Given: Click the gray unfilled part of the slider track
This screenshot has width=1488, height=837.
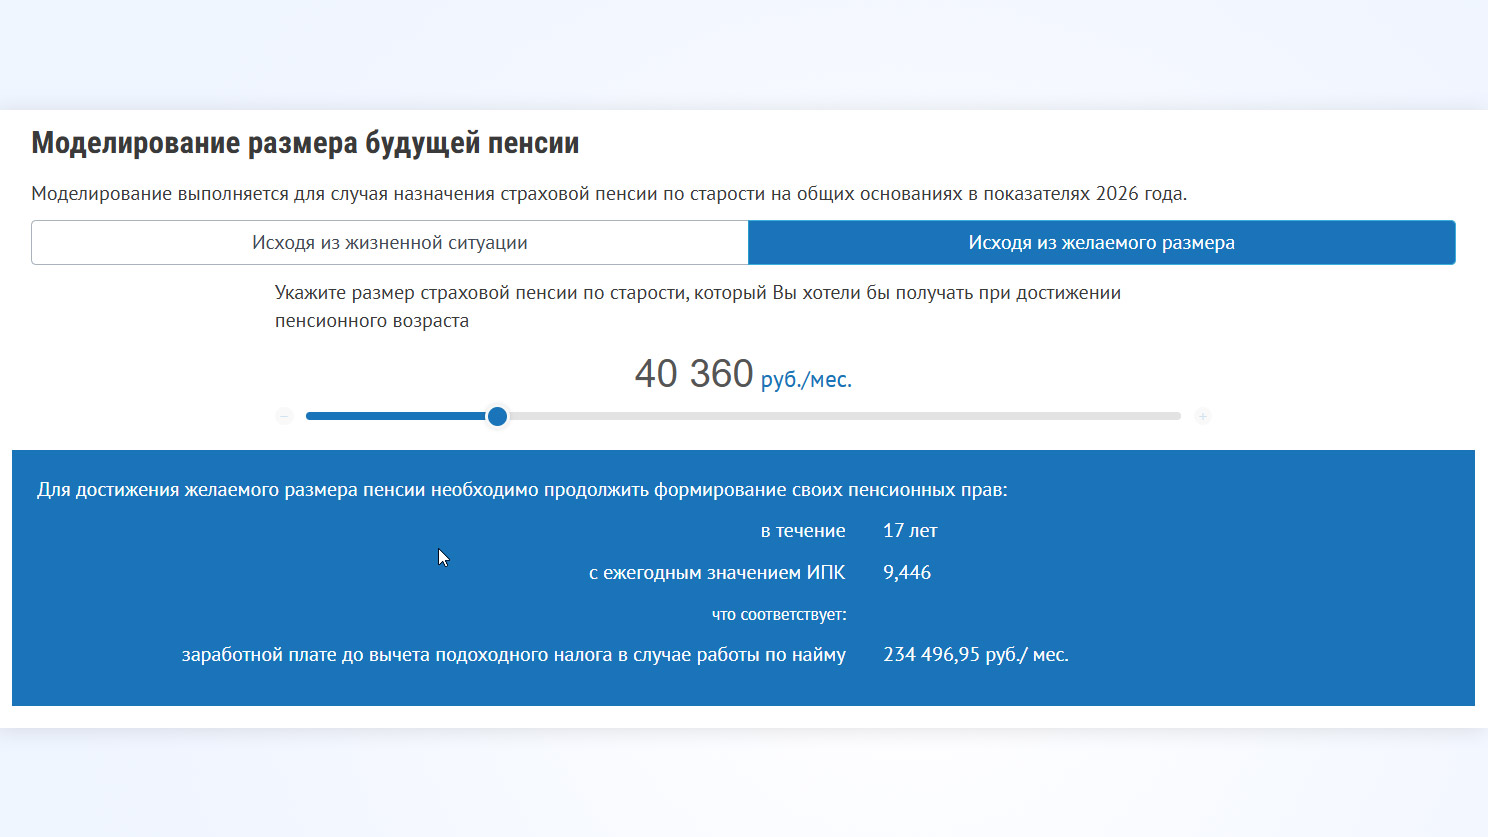Looking at the screenshot, I should tap(840, 416).
